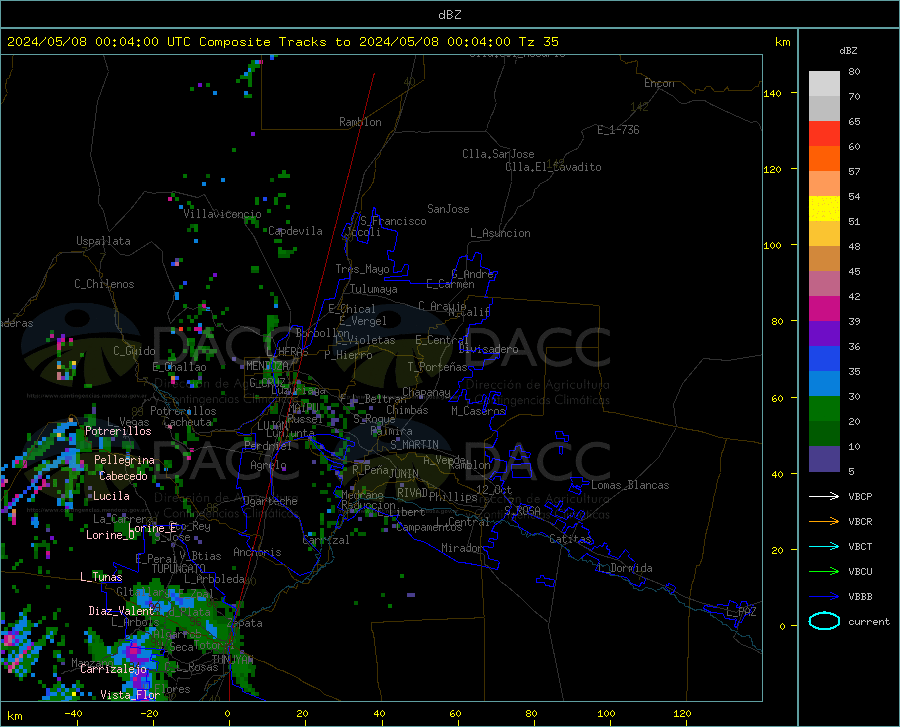Click the SanJose location label
This screenshot has height=727, width=900.
click(448, 209)
